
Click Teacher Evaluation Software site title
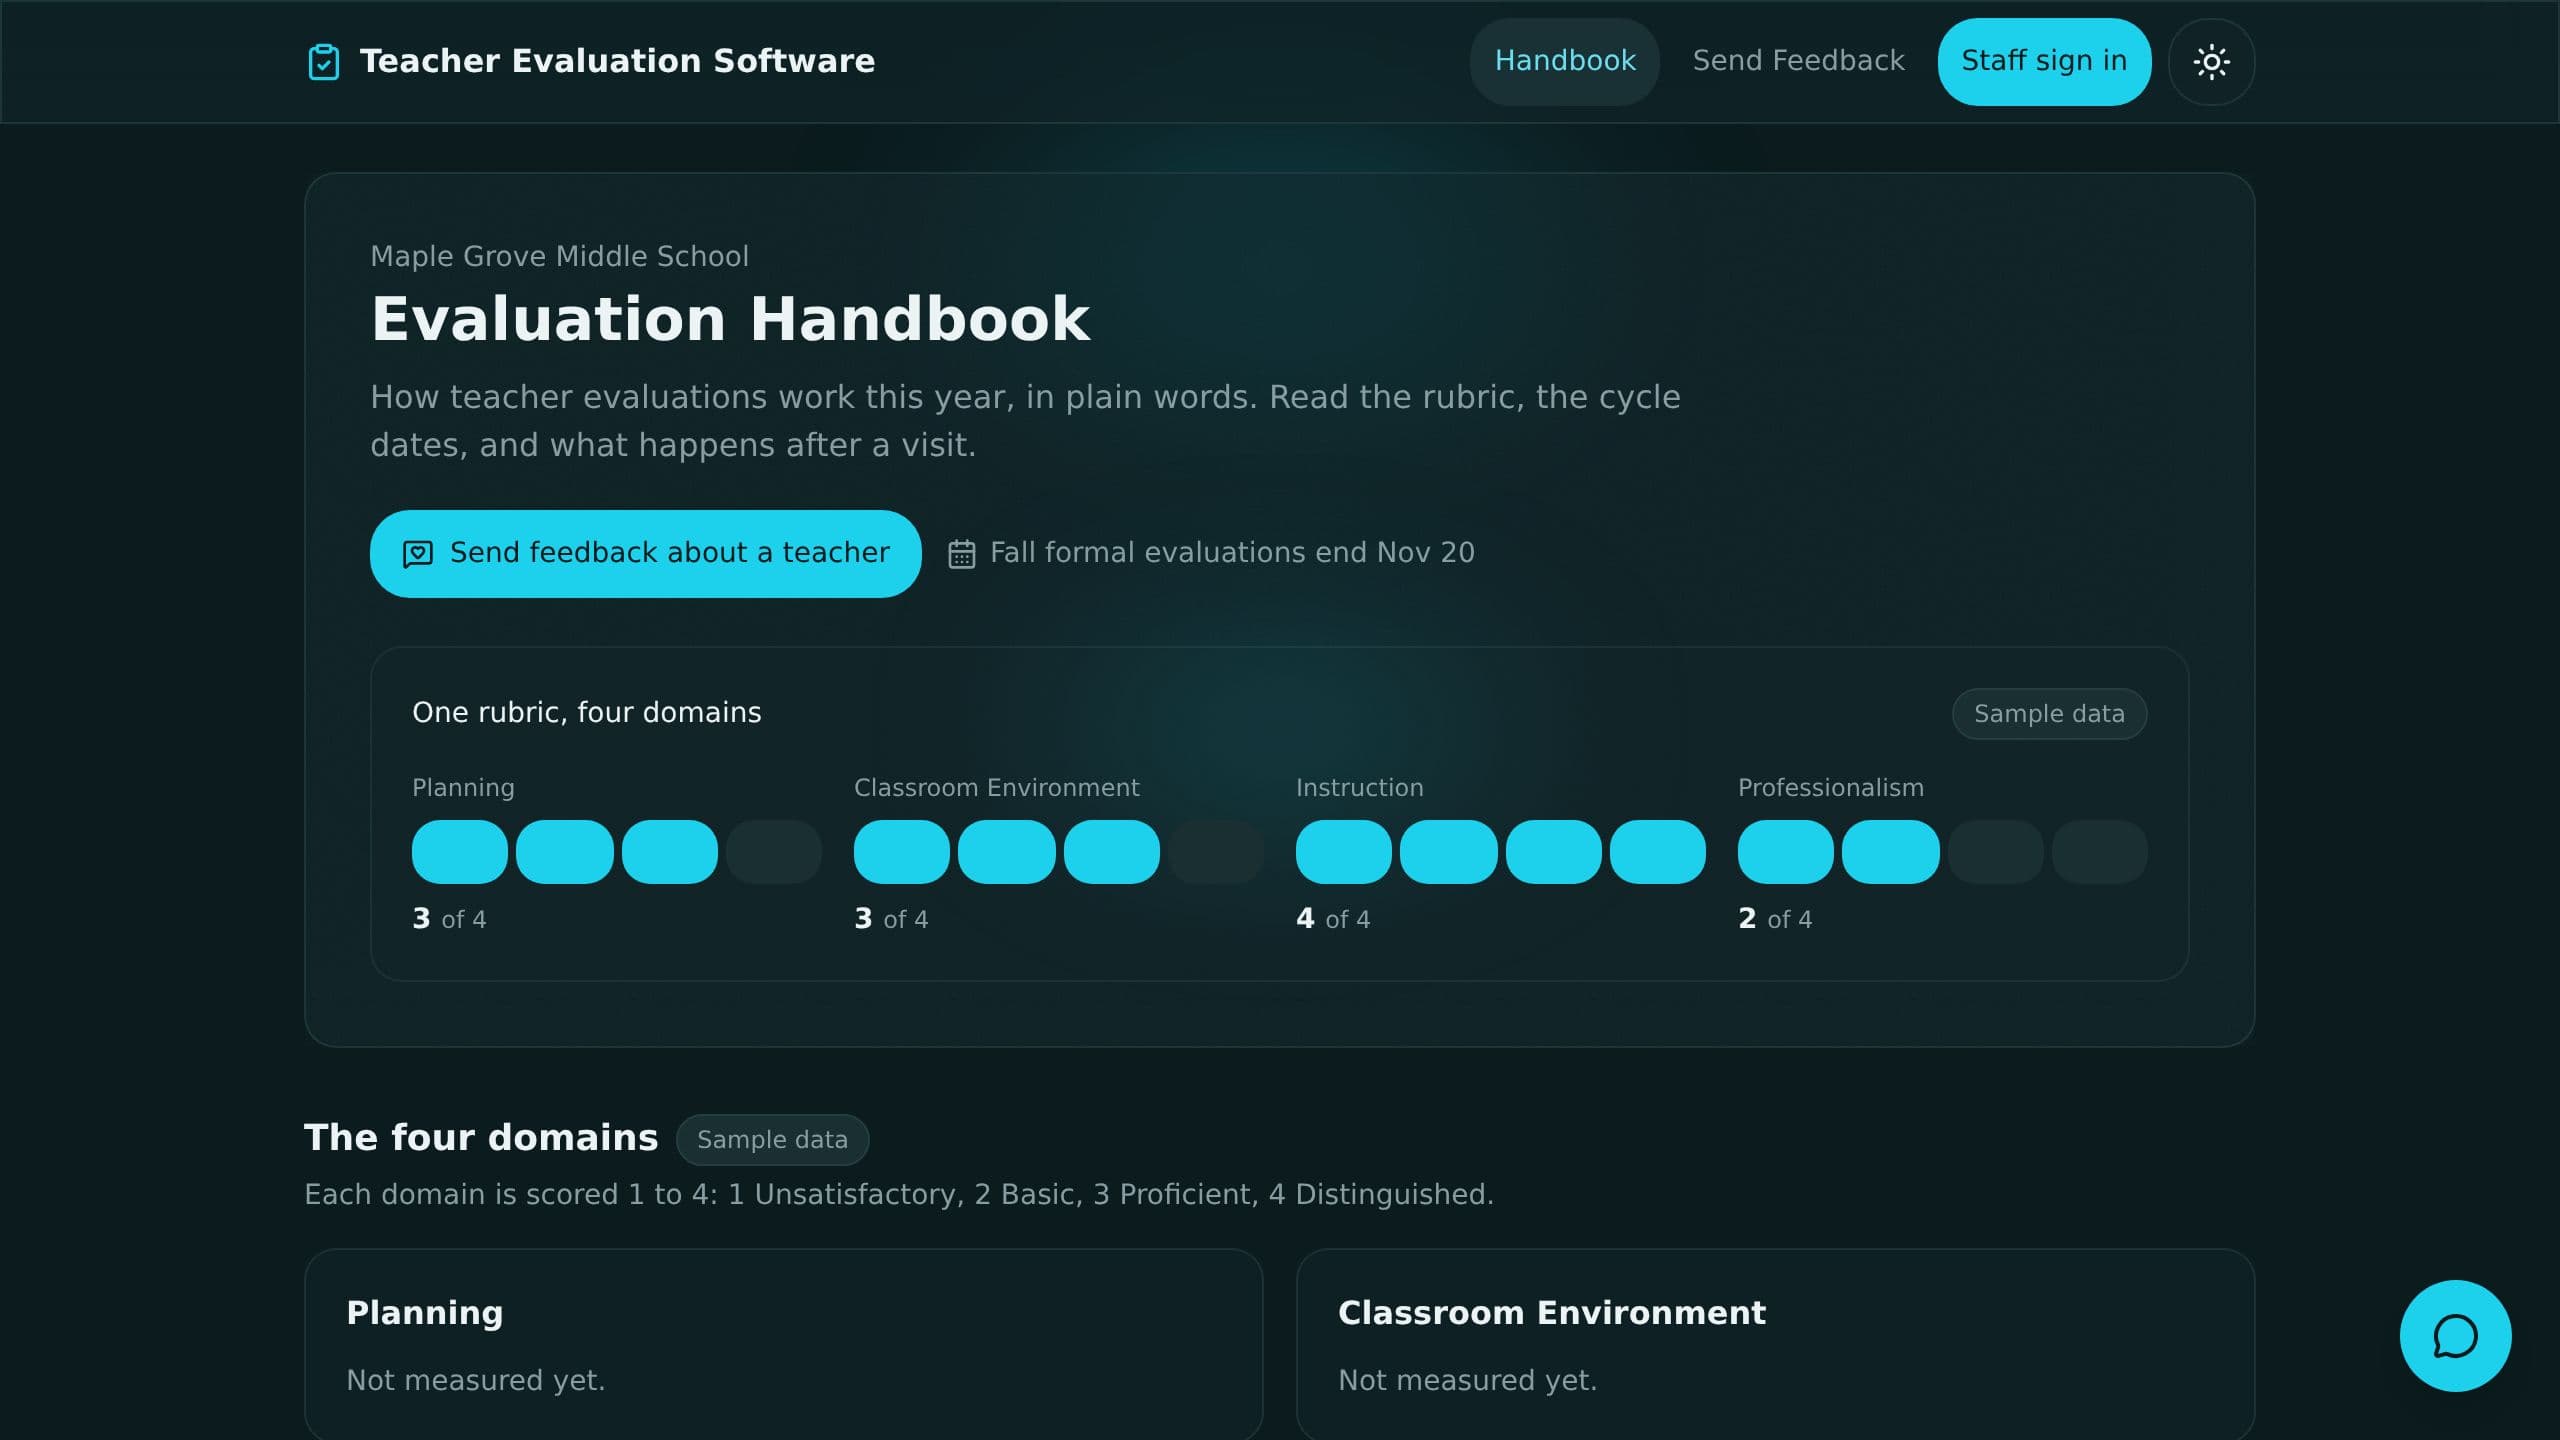(x=617, y=61)
